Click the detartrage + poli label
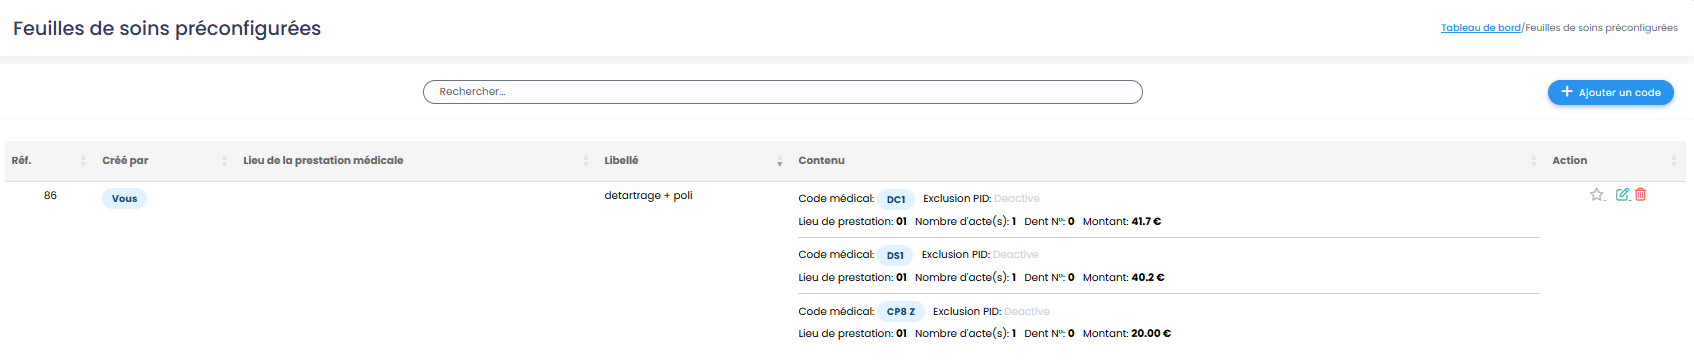The image size is (1694, 361). coord(648,196)
